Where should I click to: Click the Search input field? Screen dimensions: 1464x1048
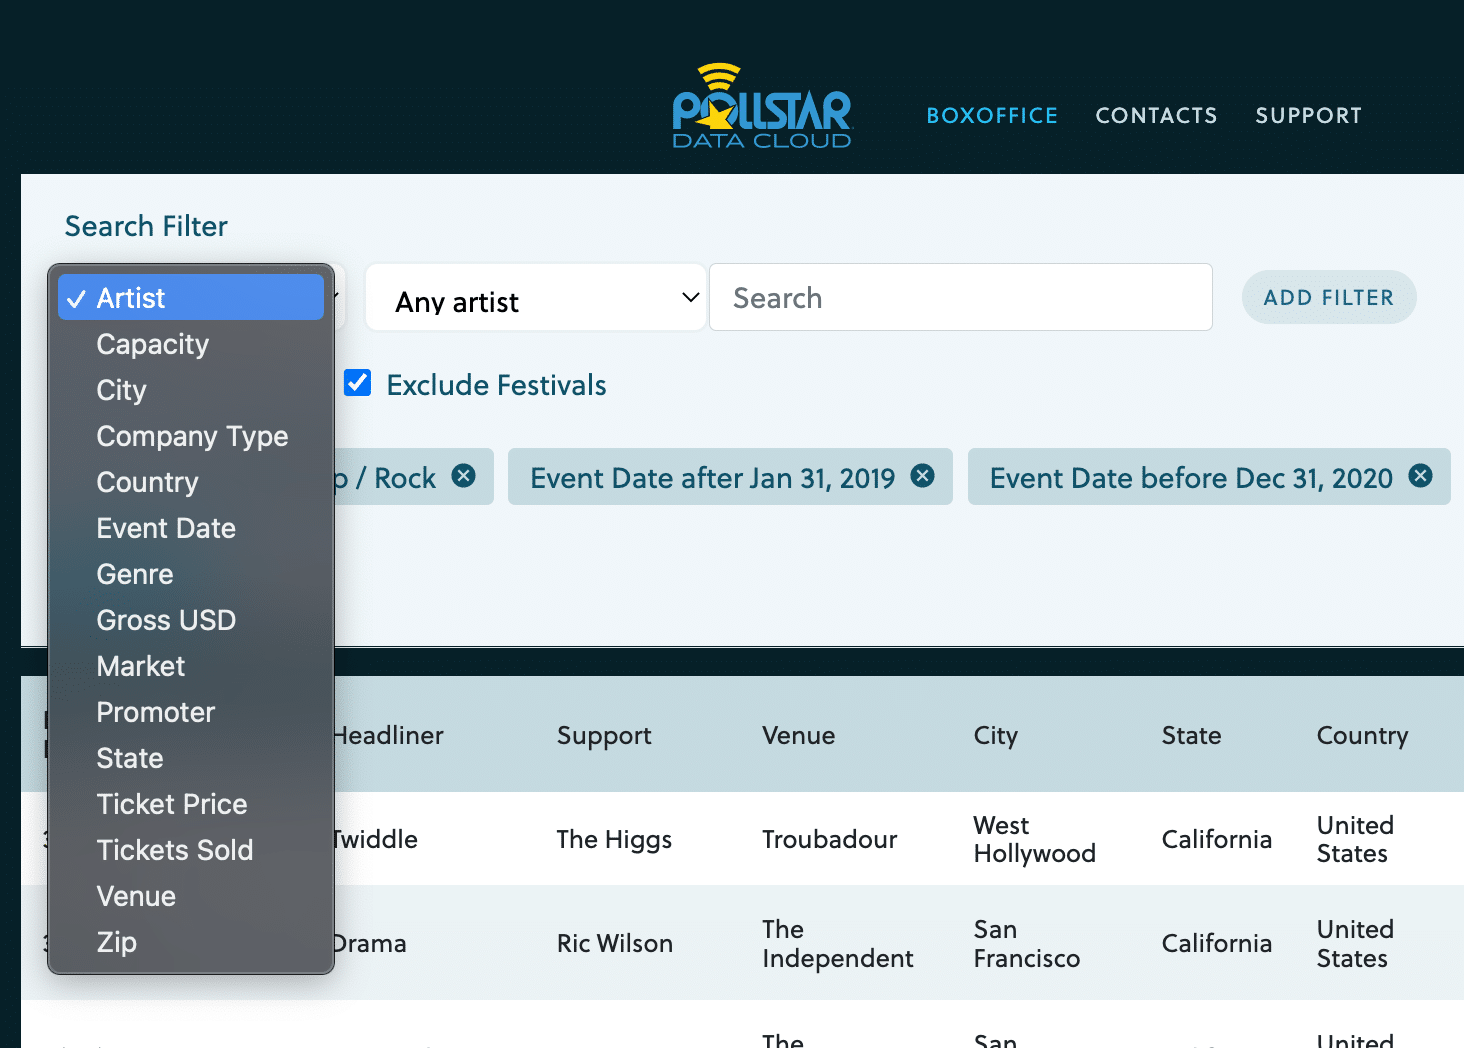(960, 297)
